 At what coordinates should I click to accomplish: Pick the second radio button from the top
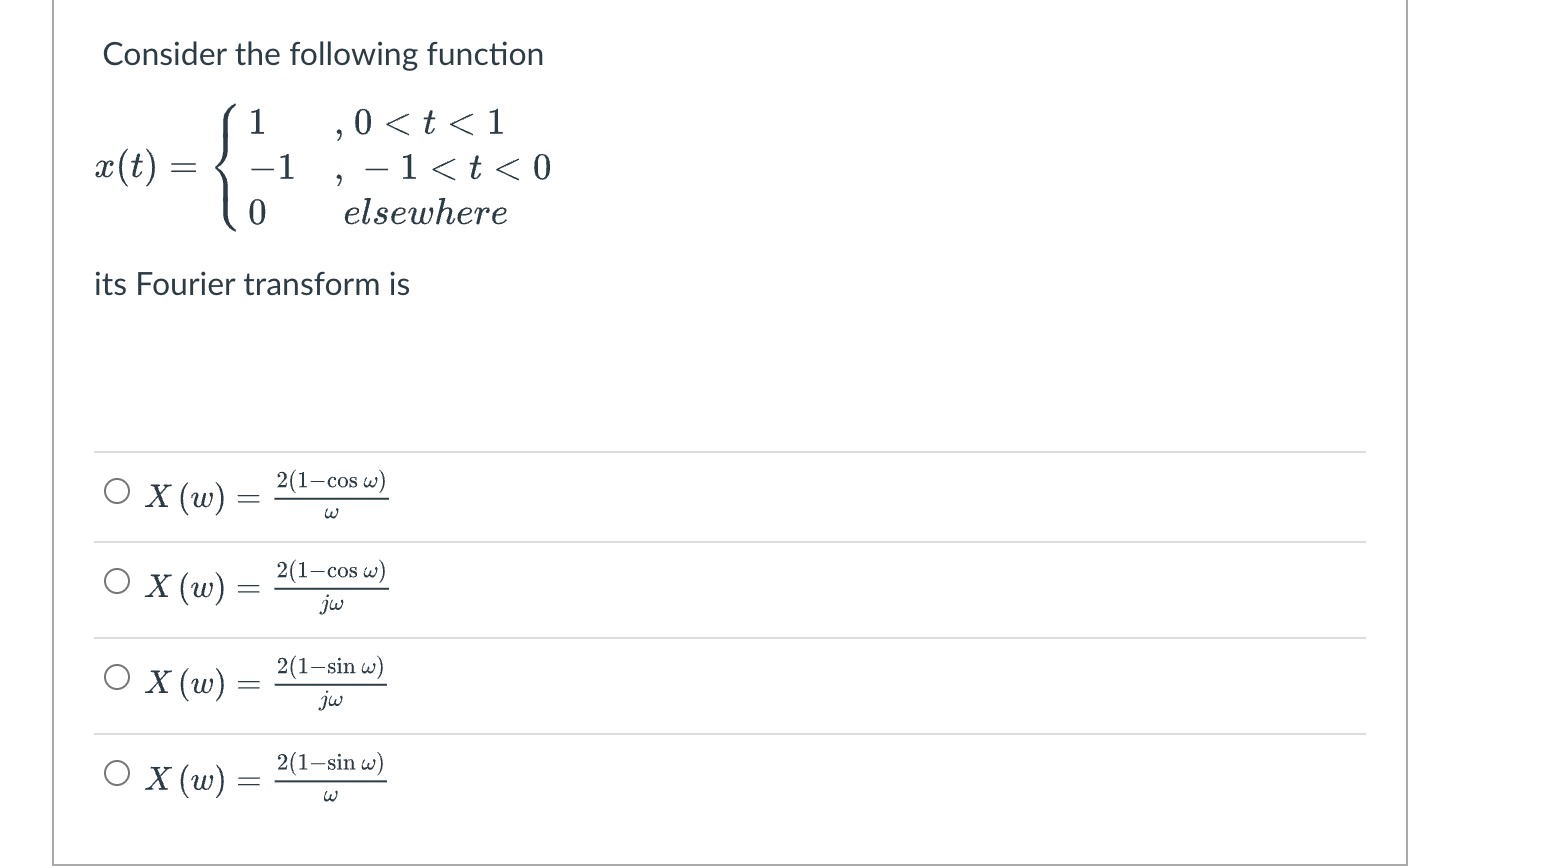[x=116, y=580]
